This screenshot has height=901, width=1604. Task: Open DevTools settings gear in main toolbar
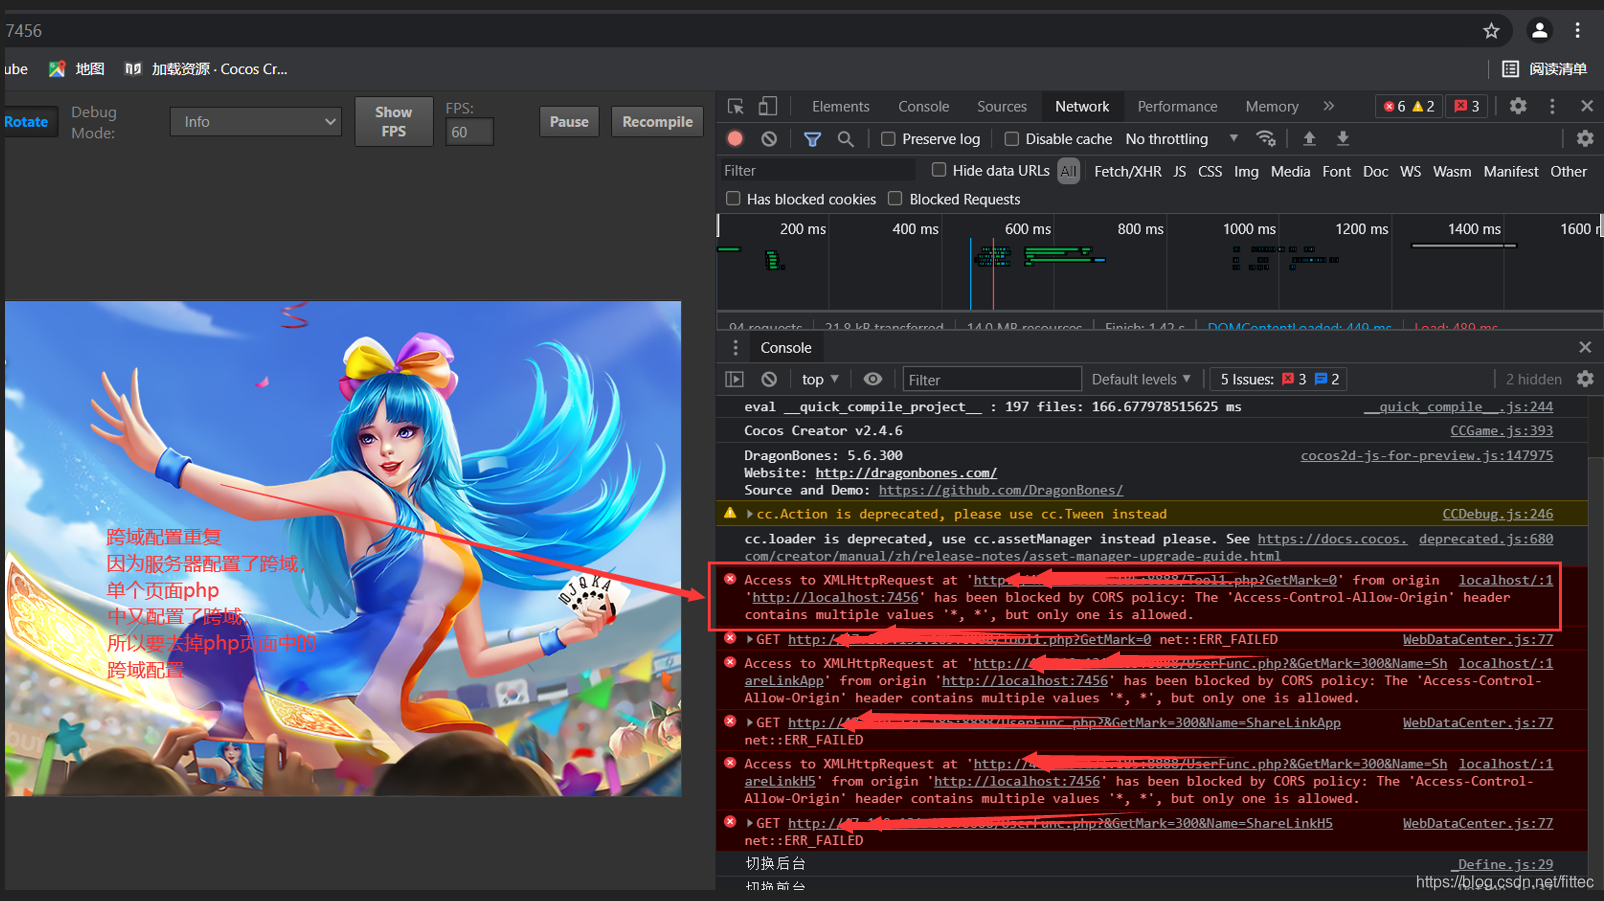[1518, 106]
